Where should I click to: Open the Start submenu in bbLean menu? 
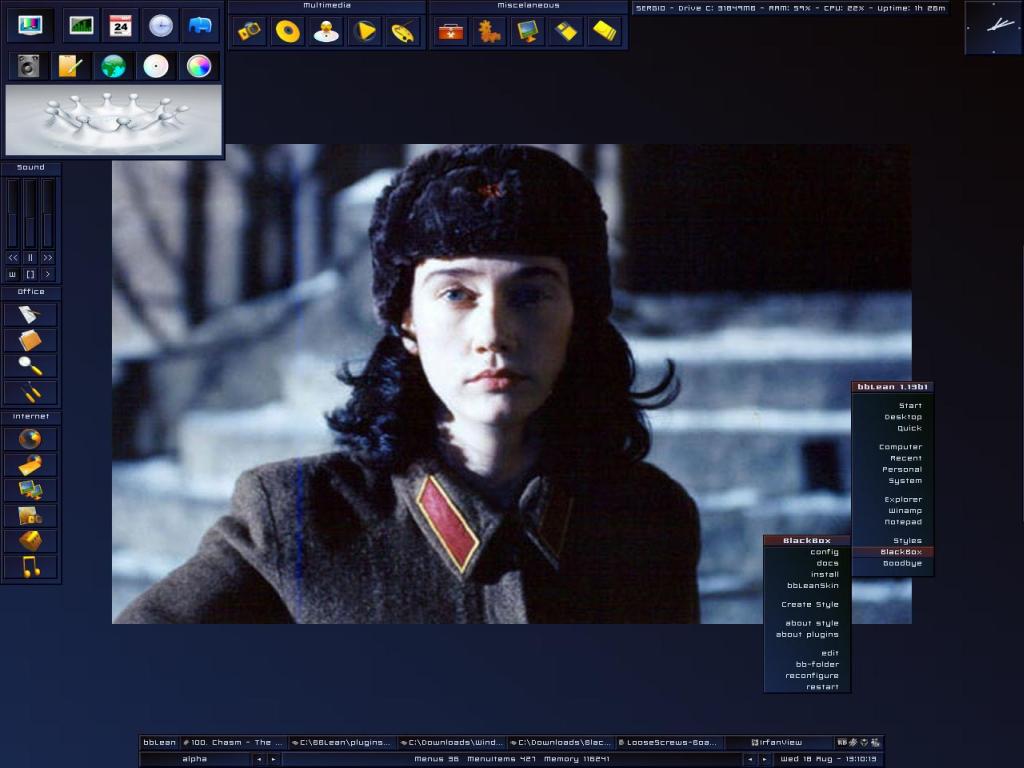tap(893, 406)
